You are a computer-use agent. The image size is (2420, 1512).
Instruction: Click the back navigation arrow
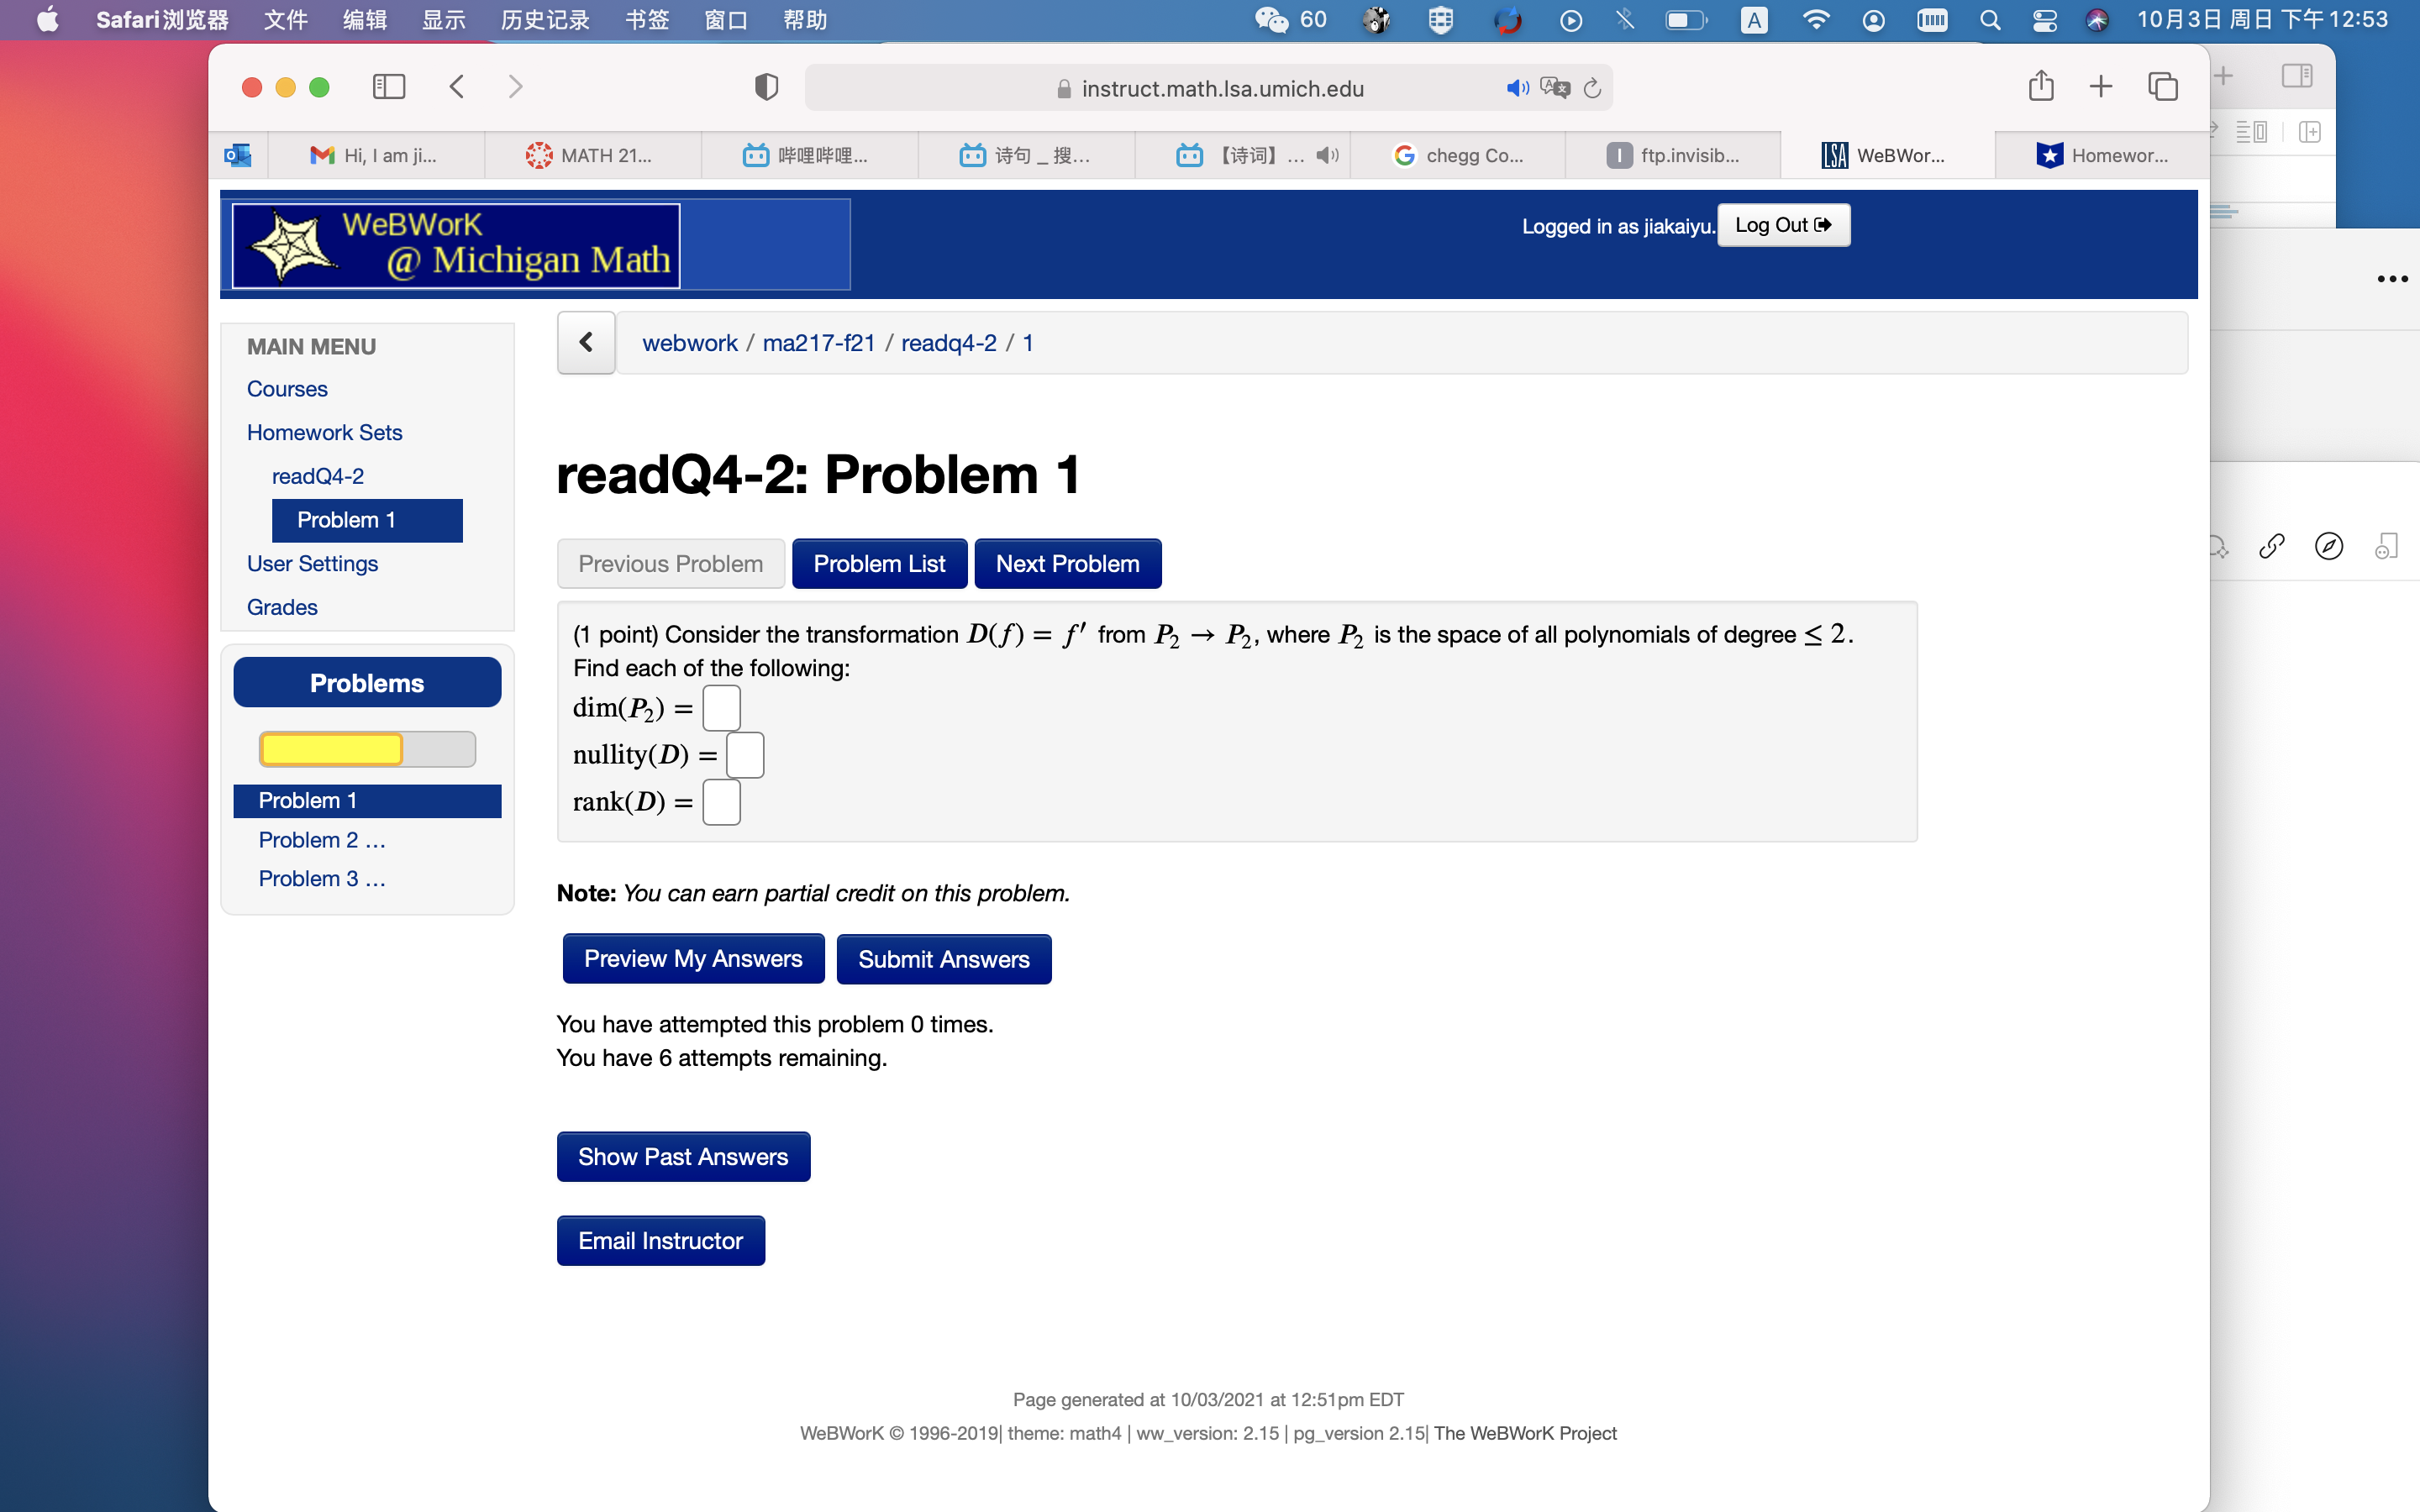coord(457,87)
